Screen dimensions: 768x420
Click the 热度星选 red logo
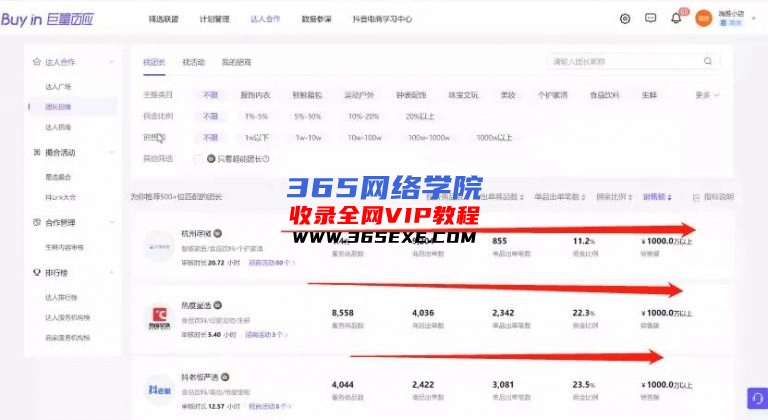pos(160,318)
